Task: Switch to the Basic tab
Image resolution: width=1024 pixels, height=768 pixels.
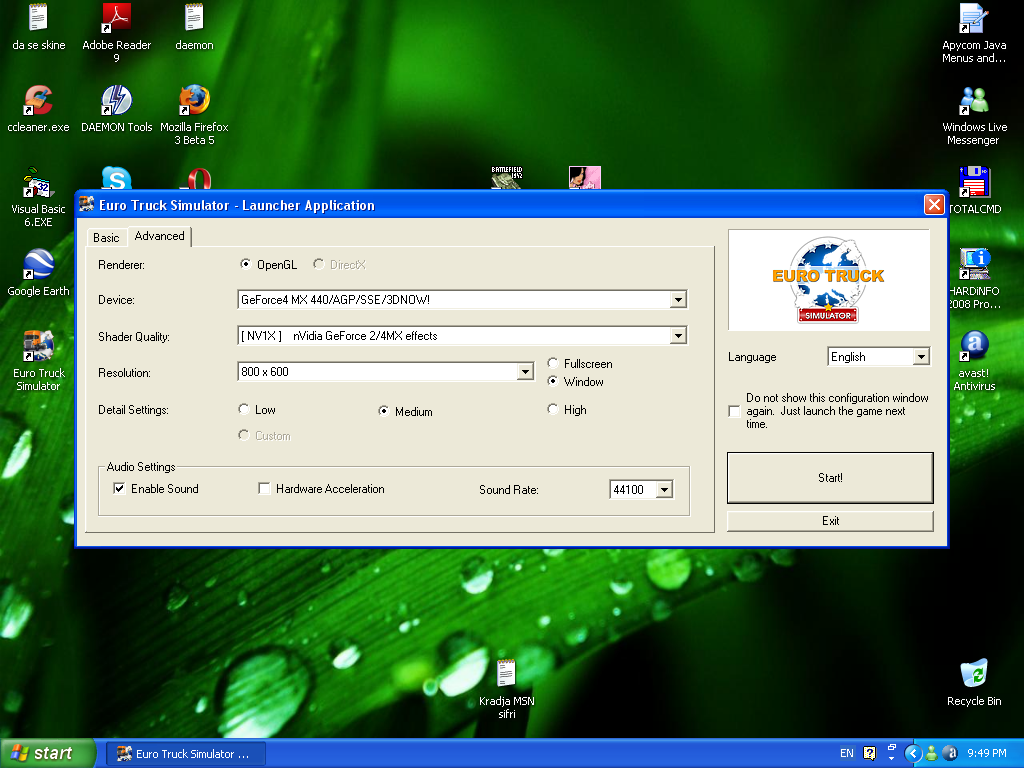Action: (x=106, y=238)
